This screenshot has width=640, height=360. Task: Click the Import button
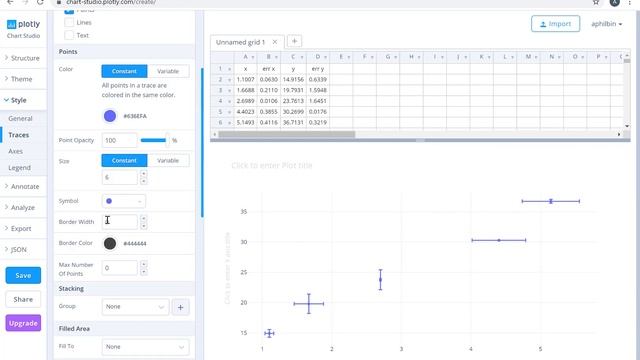556,24
